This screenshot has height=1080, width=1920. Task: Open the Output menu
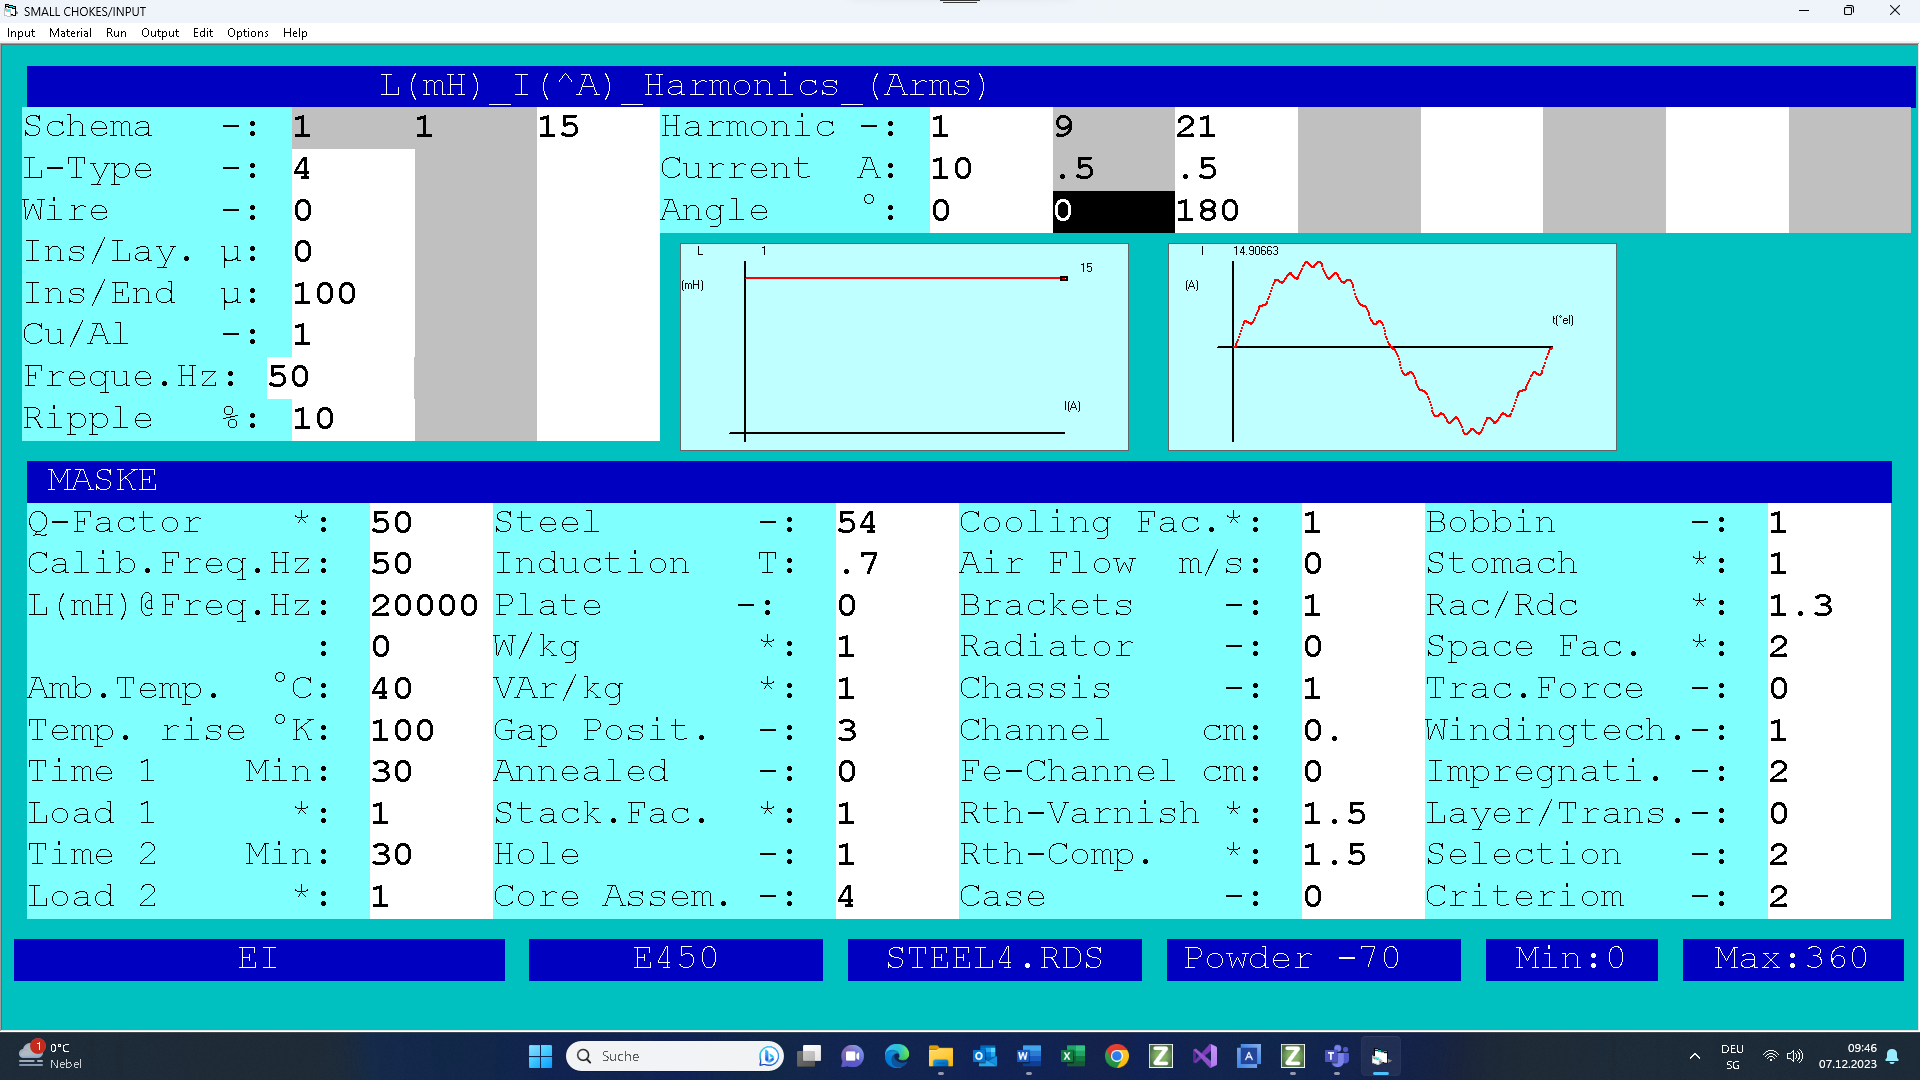click(x=160, y=33)
